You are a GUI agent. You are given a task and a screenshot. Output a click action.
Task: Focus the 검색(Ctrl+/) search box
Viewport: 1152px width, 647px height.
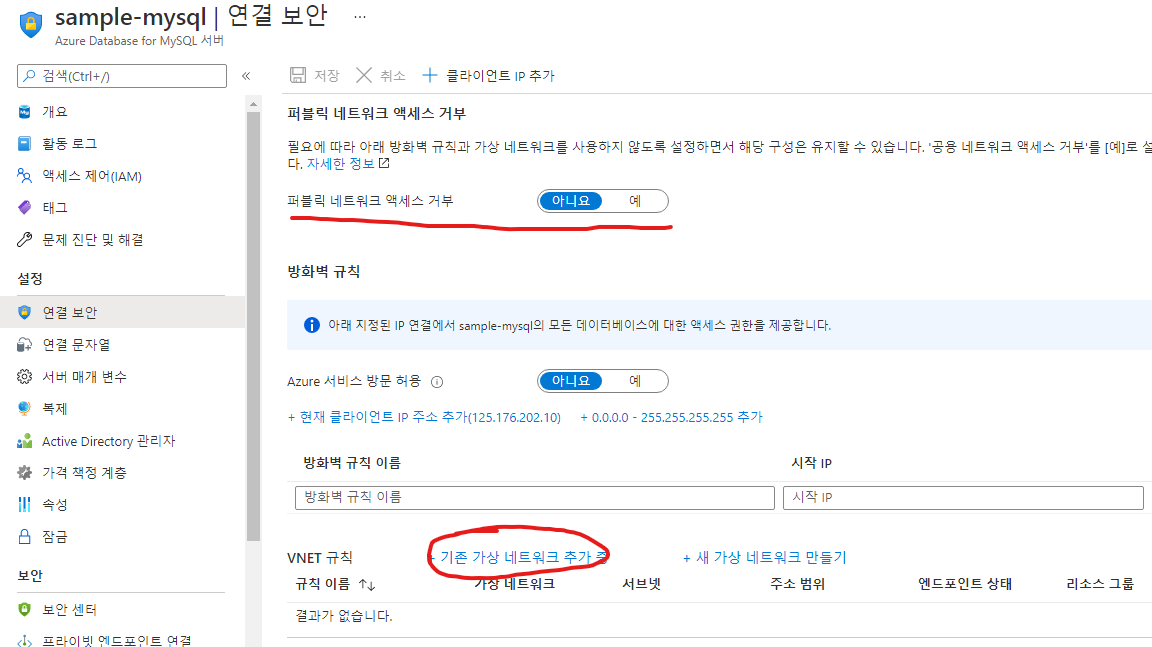(122, 76)
